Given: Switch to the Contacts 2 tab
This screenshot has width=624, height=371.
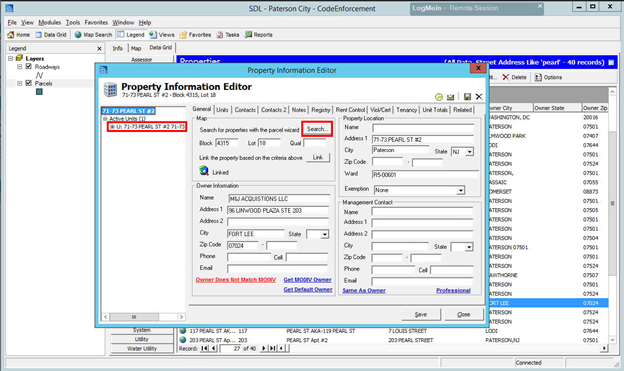Looking at the screenshot, I should pyautogui.click(x=274, y=110).
